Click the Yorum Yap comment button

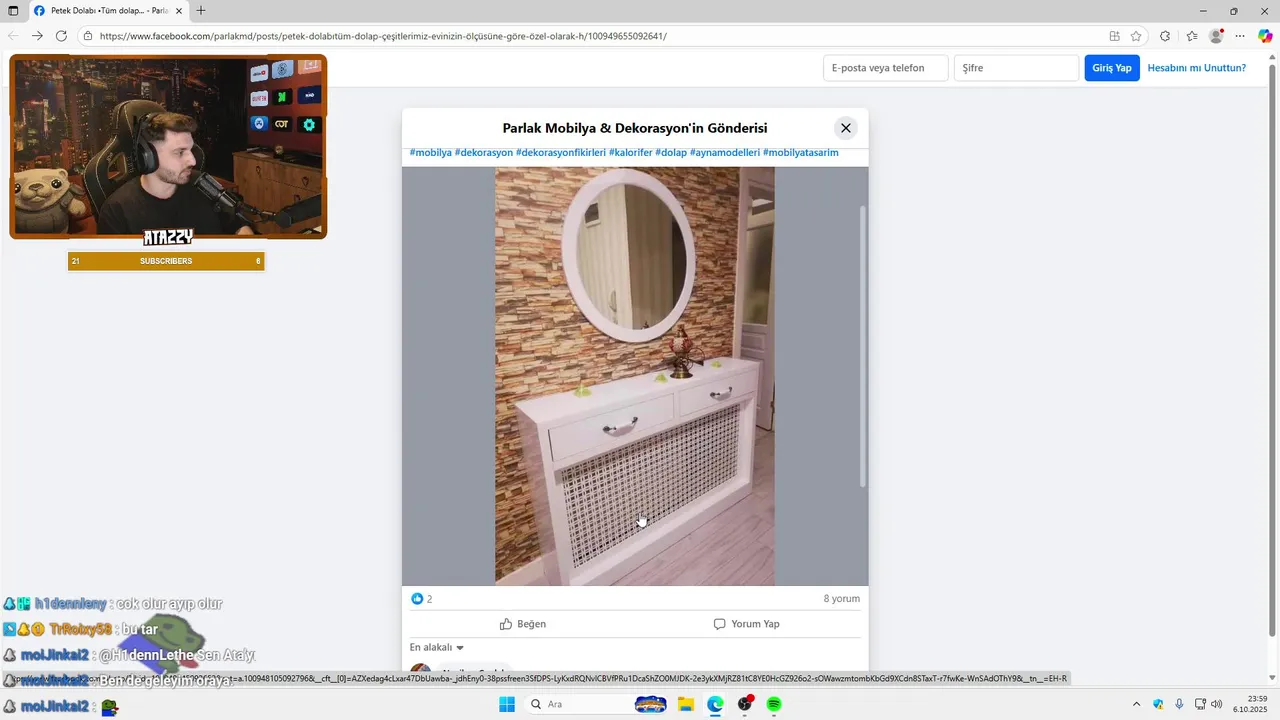point(747,624)
